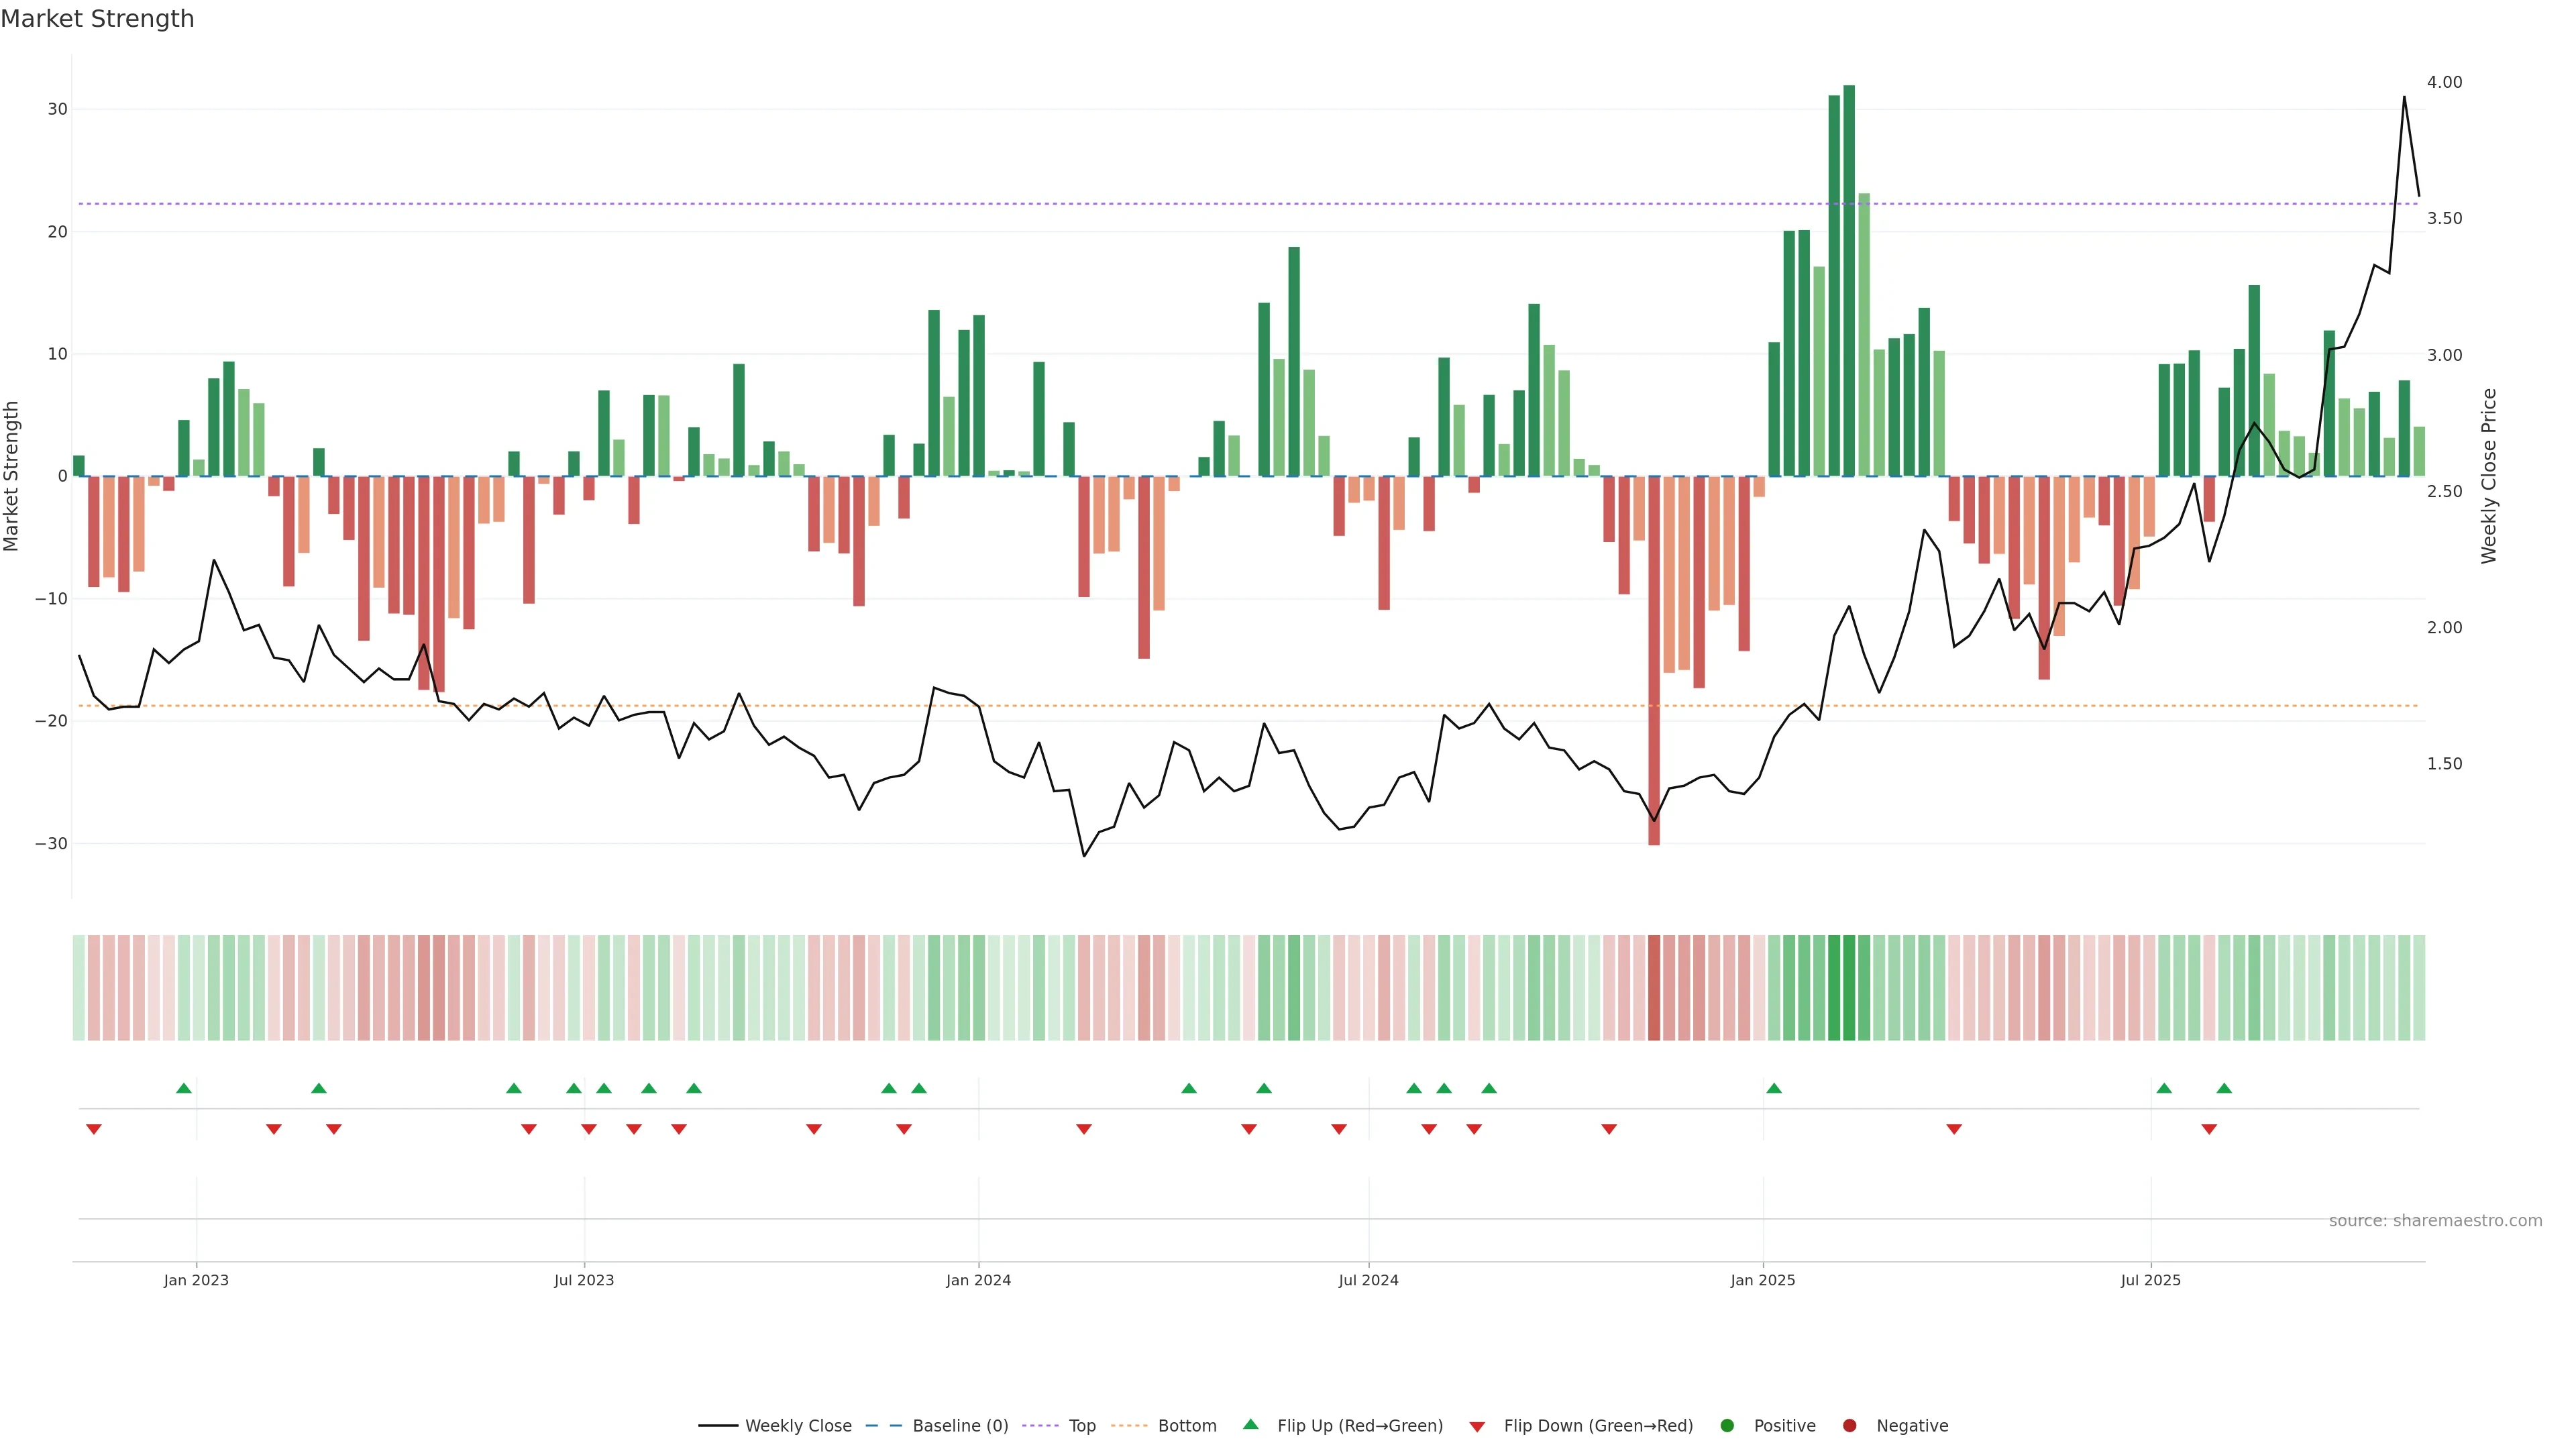2576x1449 pixels.
Task: Click the Negative dark red circle legend icon
Action: click(x=1849, y=1426)
